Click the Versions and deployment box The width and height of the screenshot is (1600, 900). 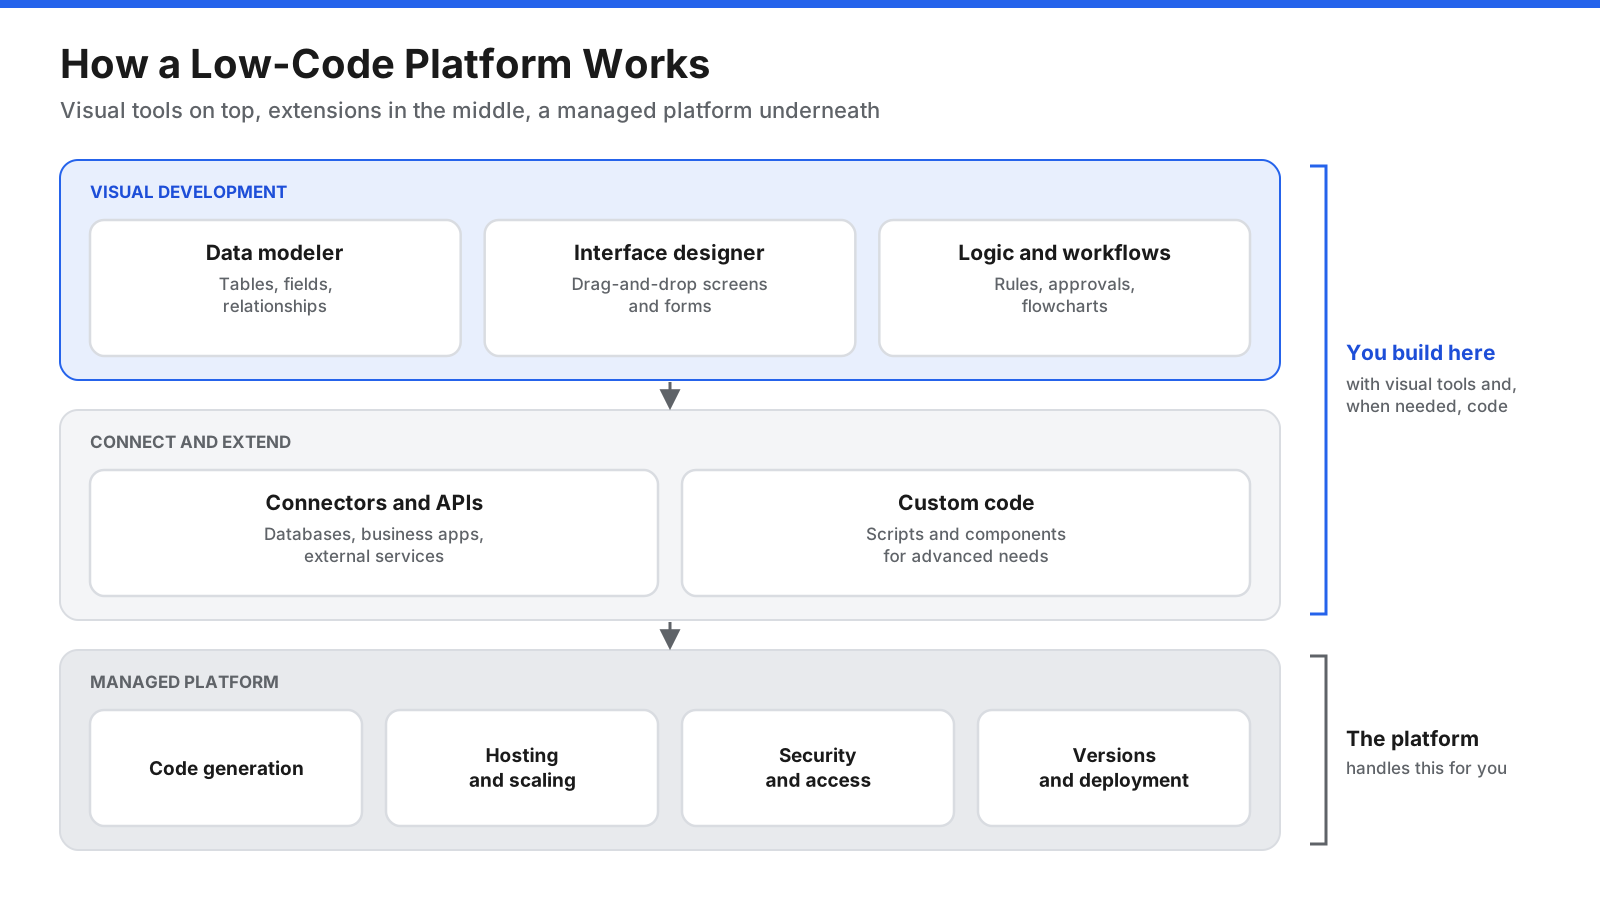(x=1114, y=768)
